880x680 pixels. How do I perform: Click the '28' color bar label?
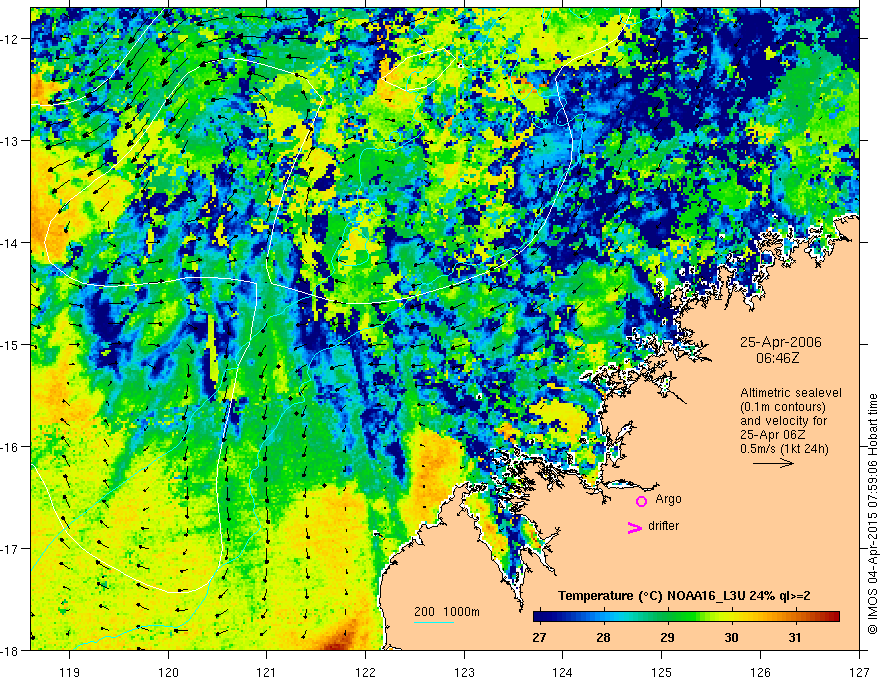603,638
